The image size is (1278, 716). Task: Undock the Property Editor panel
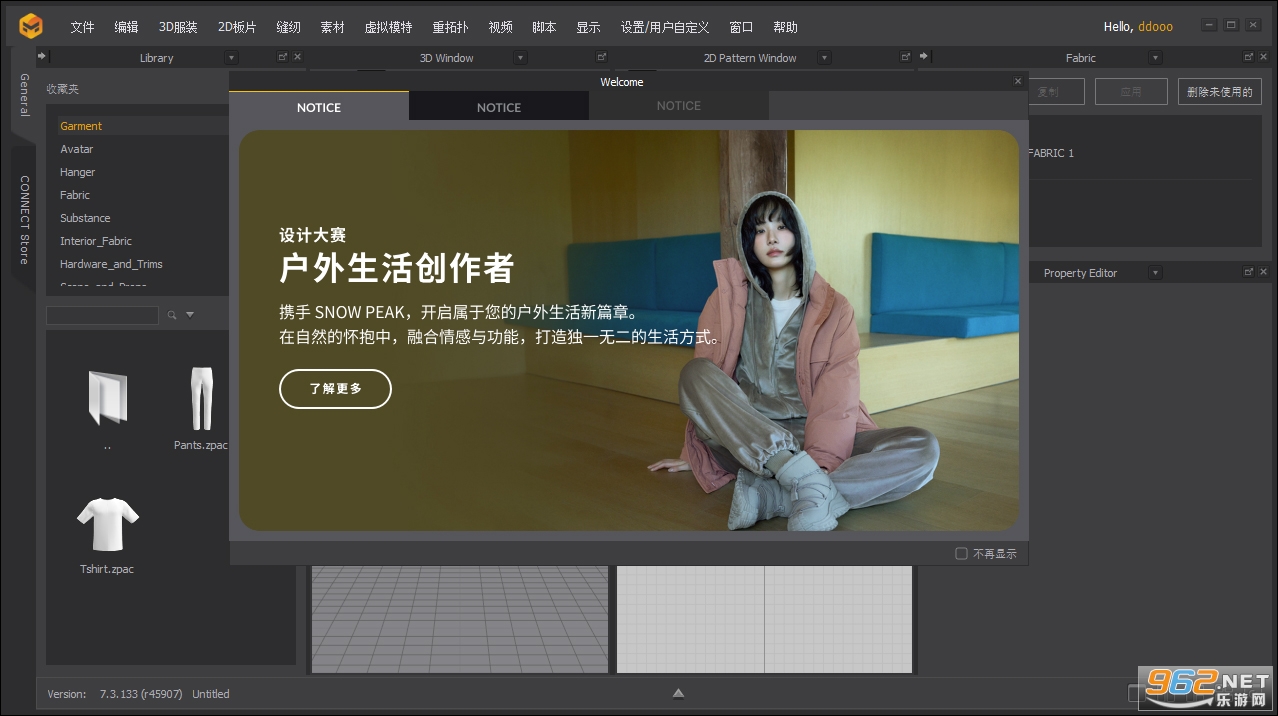coord(1249,272)
